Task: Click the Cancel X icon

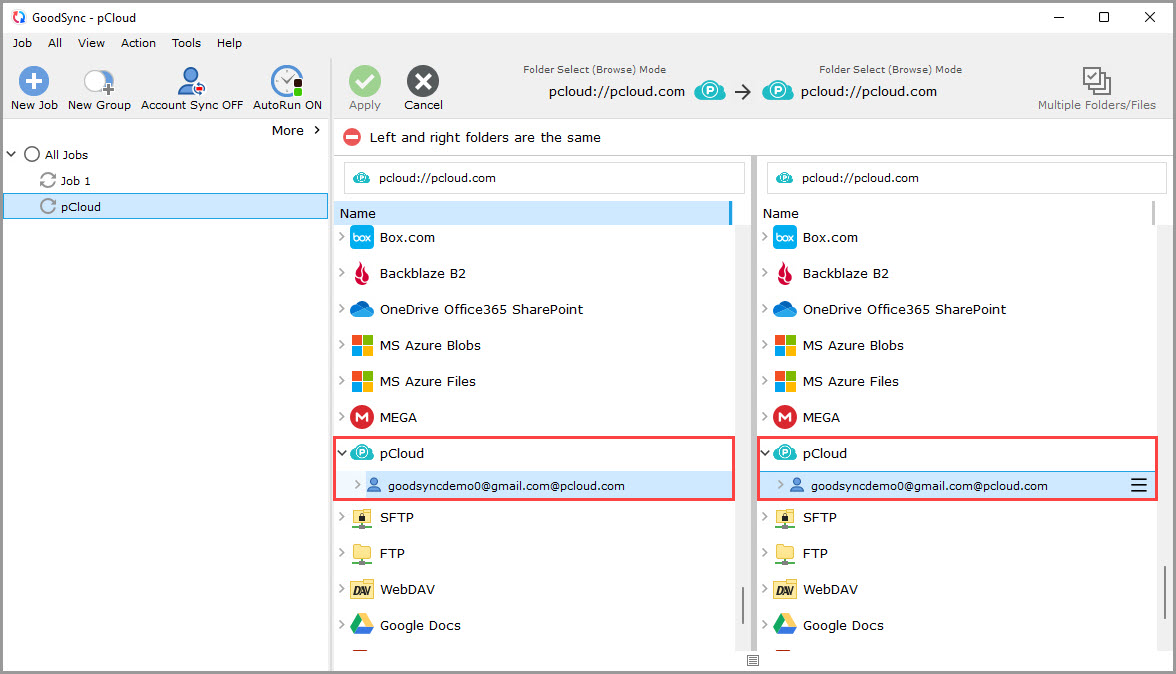Action: click(x=423, y=81)
